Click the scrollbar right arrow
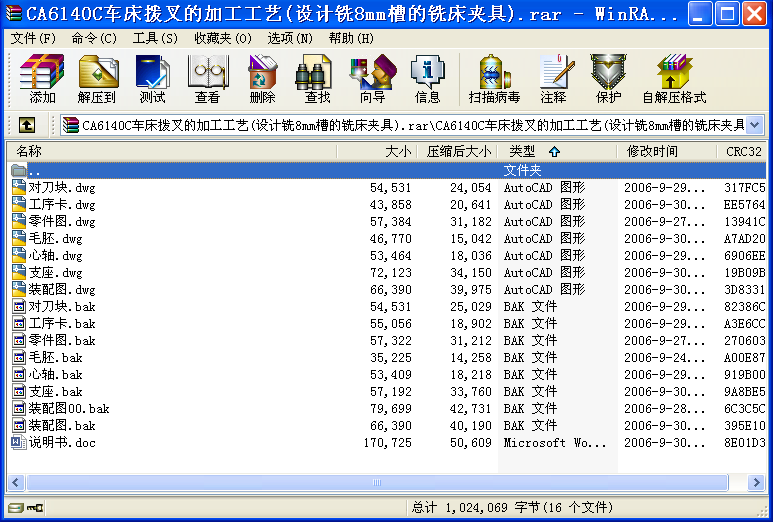773x522 pixels. point(756,482)
